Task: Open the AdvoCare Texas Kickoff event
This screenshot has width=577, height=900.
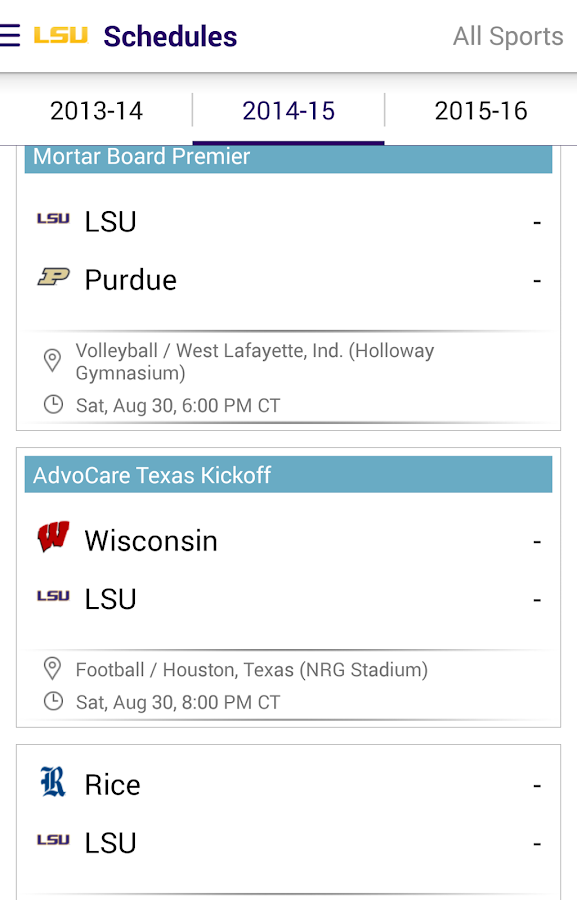Action: (288, 475)
